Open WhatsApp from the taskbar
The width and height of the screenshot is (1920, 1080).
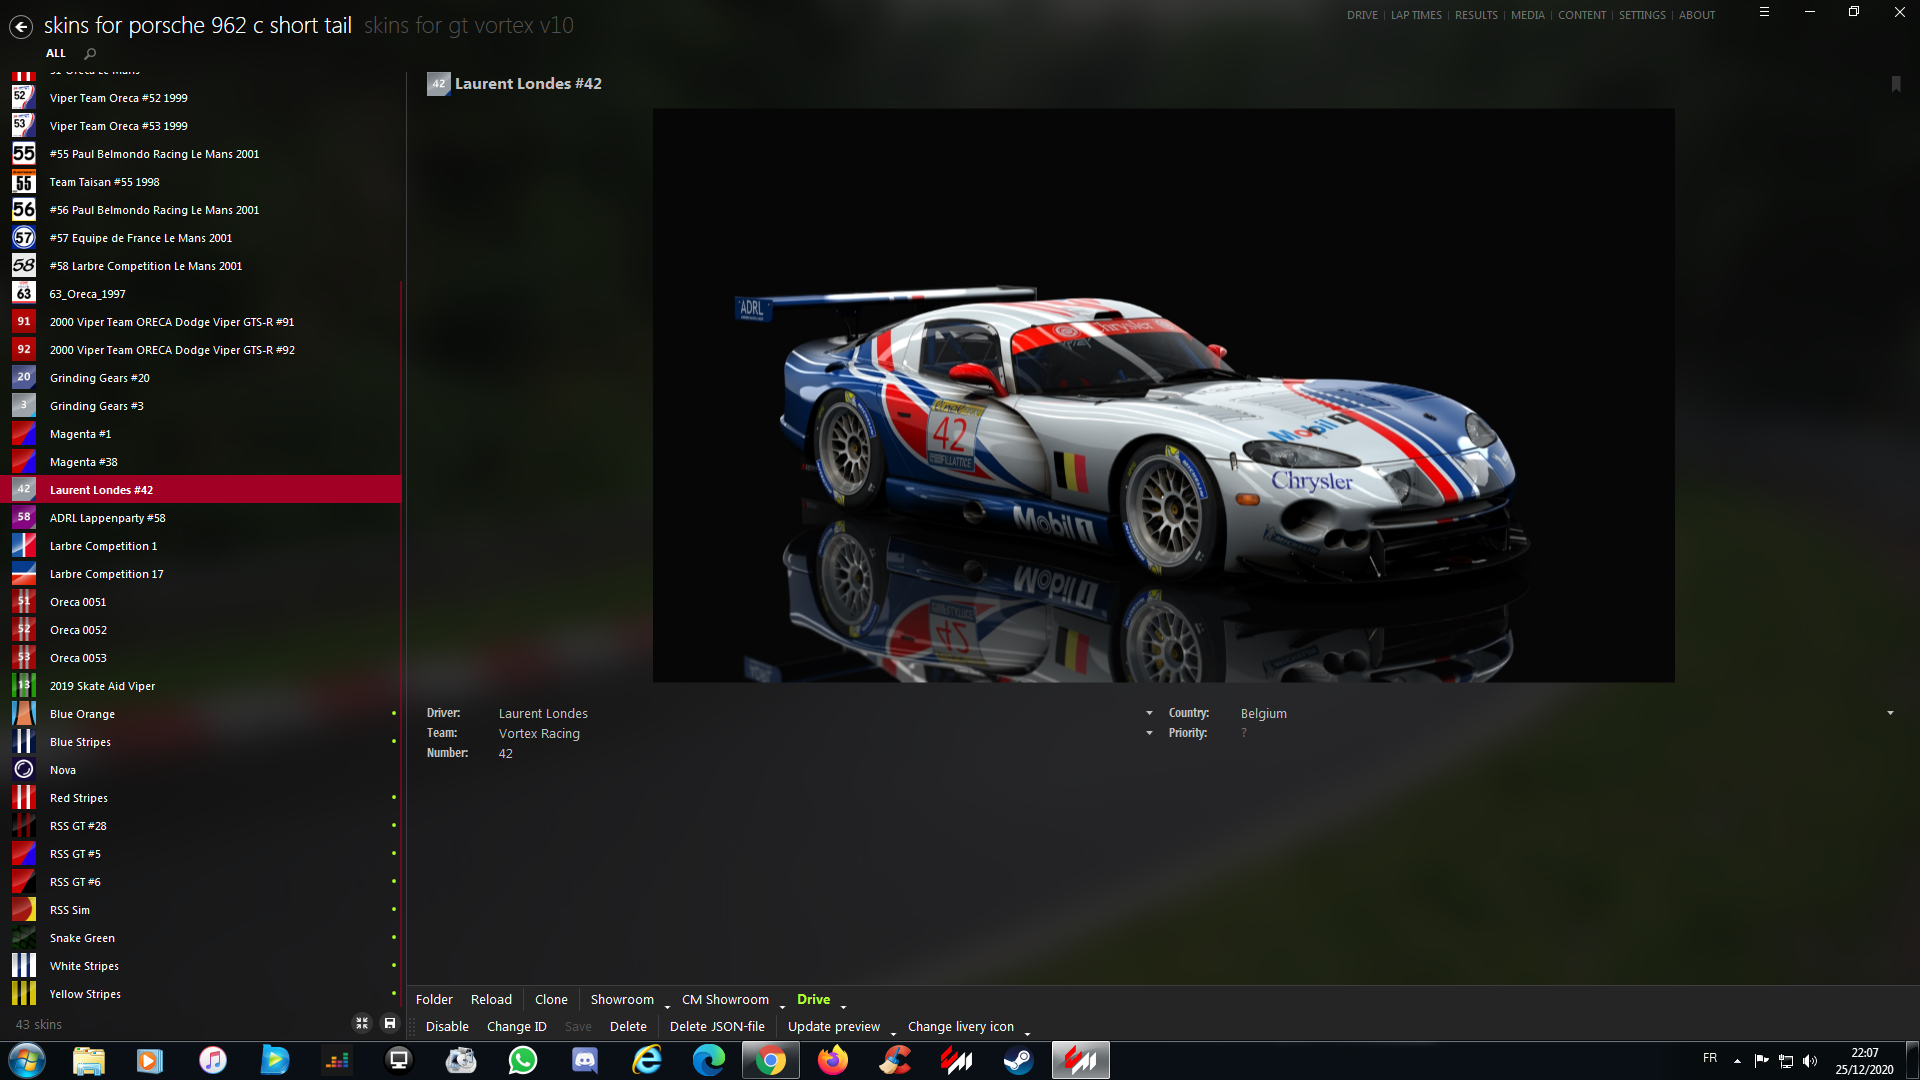point(523,1060)
